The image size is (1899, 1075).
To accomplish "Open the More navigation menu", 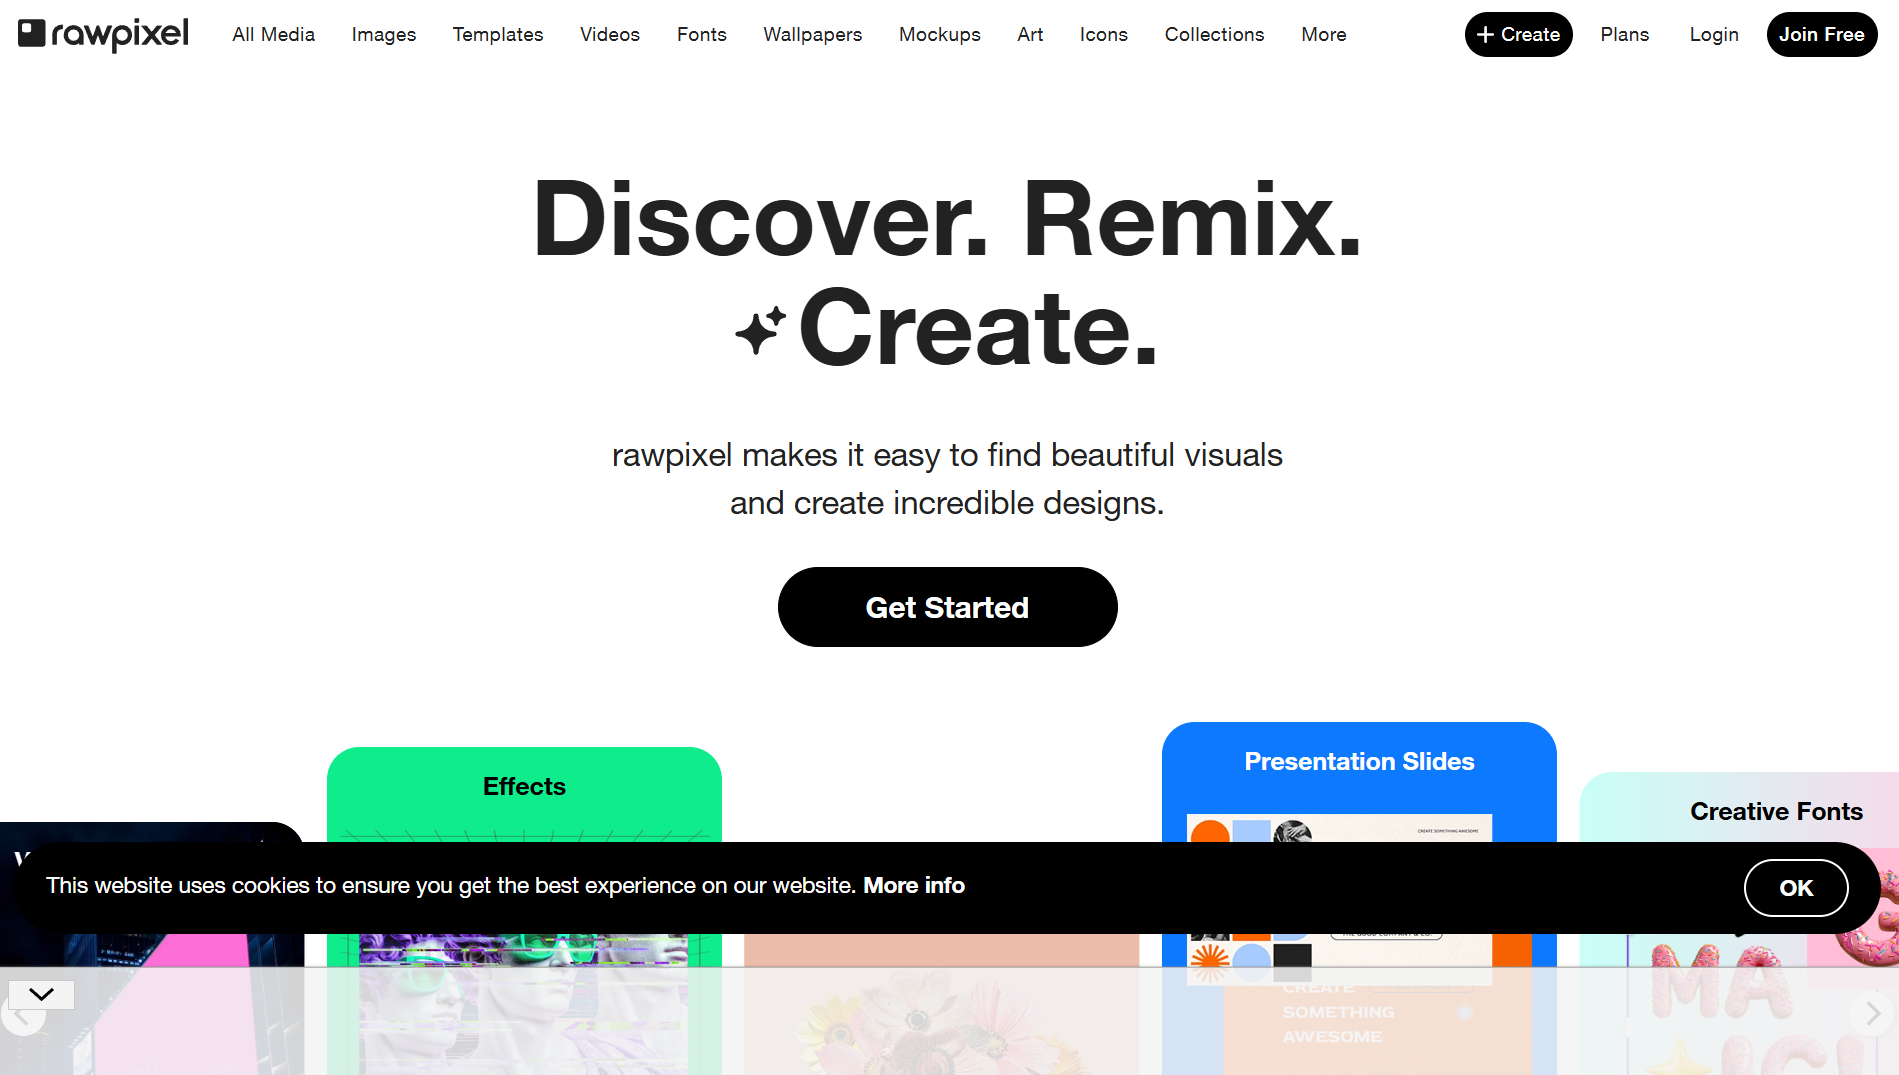I will [x=1323, y=34].
